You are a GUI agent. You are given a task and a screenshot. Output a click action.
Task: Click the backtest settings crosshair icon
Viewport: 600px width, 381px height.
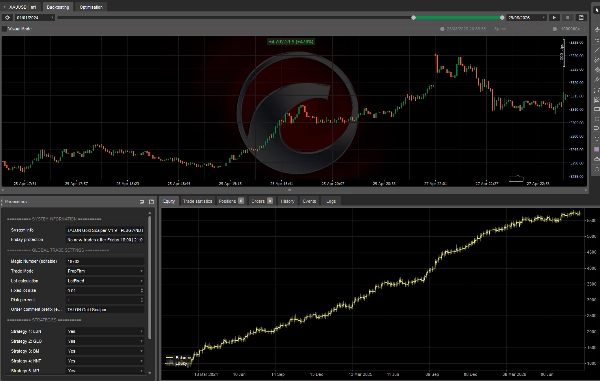pyautogui.click(x=7, y=18)
